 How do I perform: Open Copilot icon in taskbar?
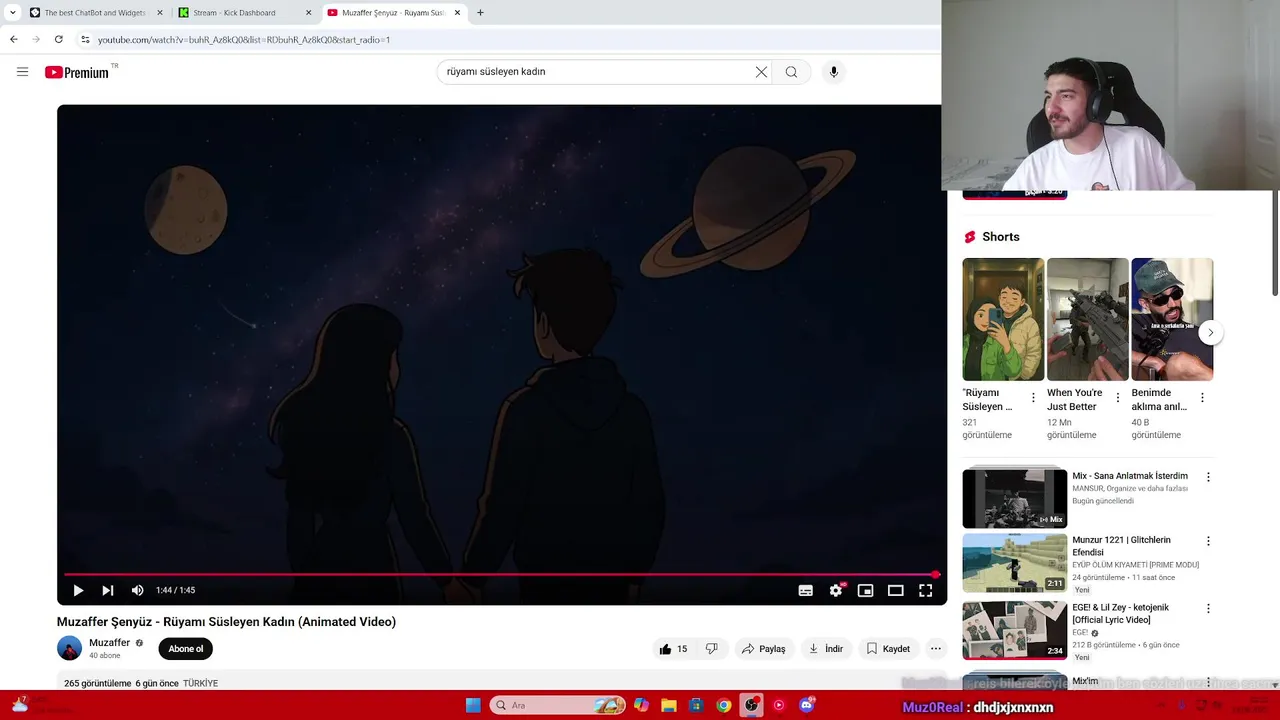click(x=641, y=705)
